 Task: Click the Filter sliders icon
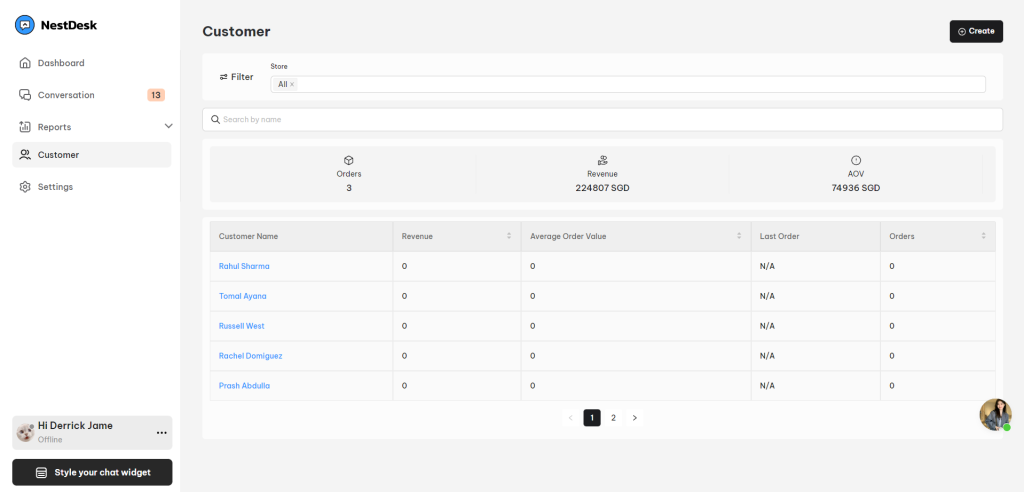pyautogui.click(x=224, y=77)
